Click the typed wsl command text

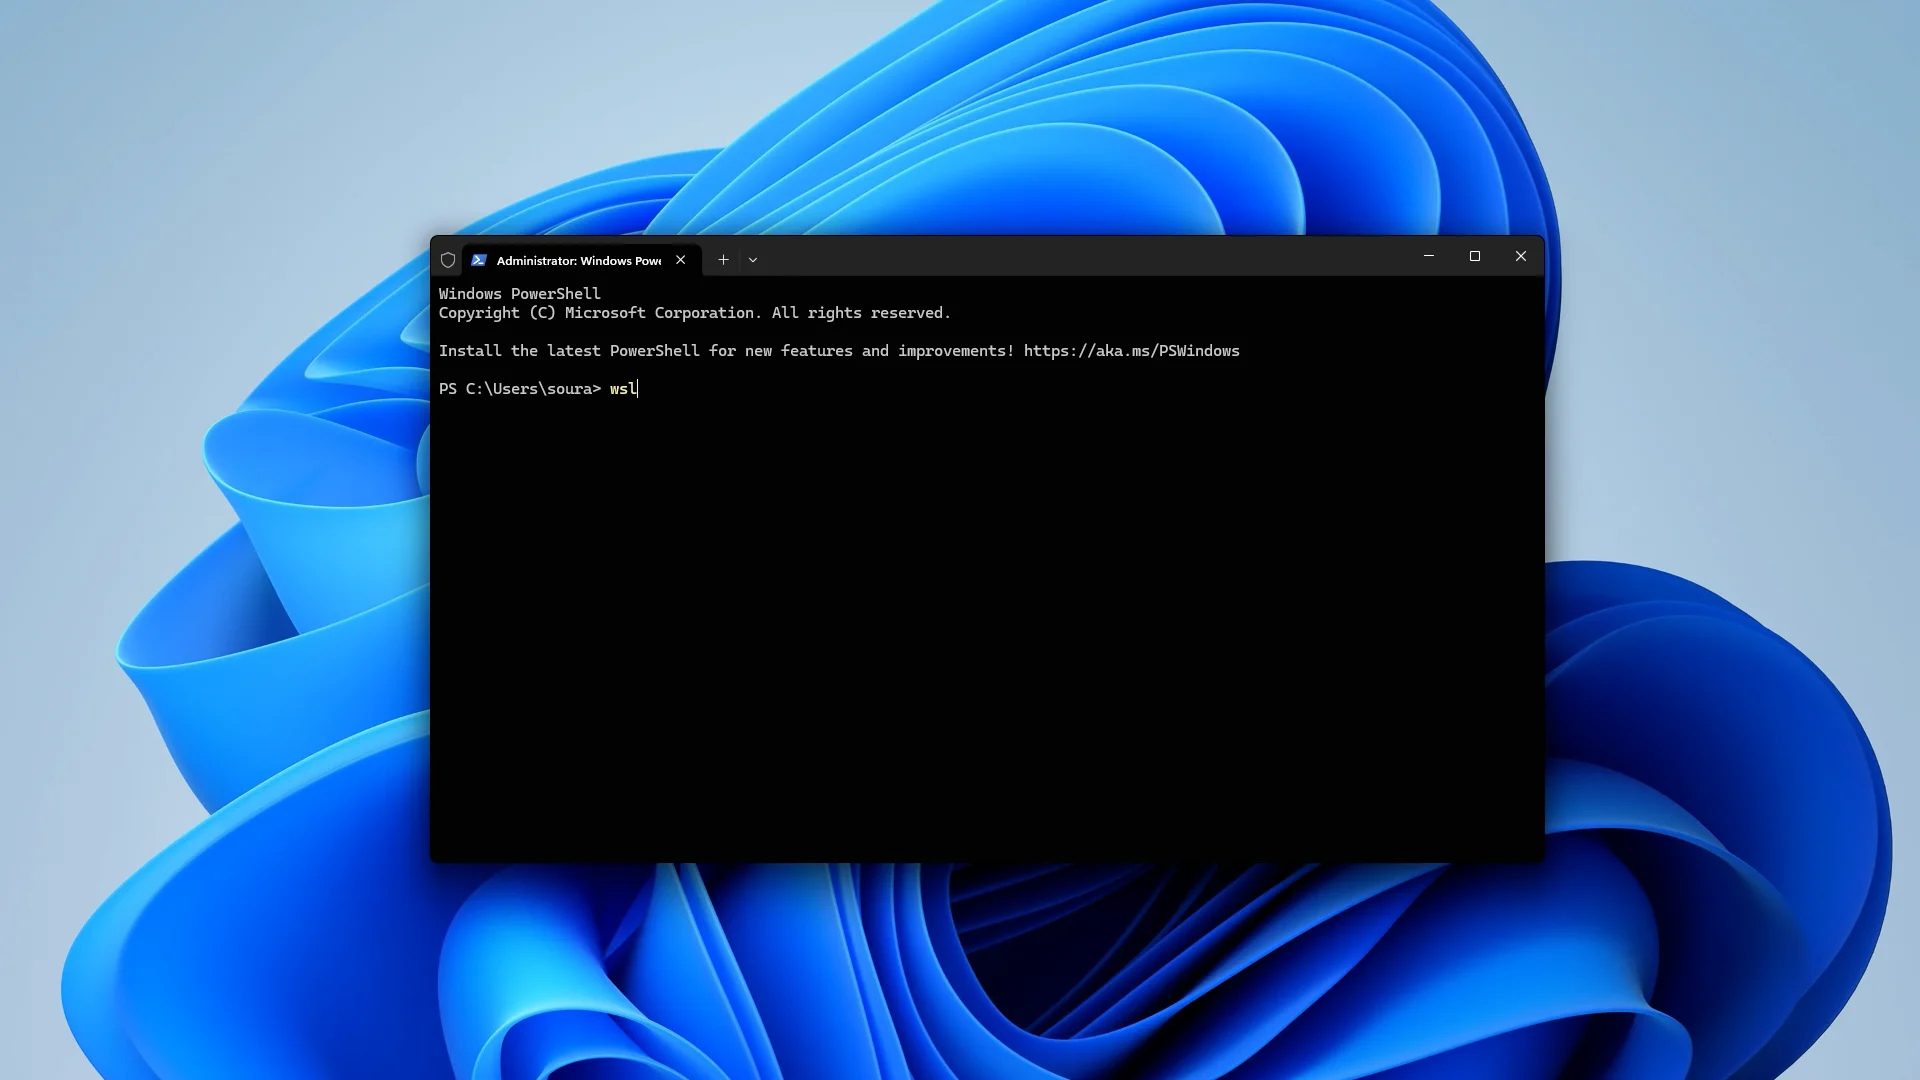pyautogui.click(x=622, y=389)
